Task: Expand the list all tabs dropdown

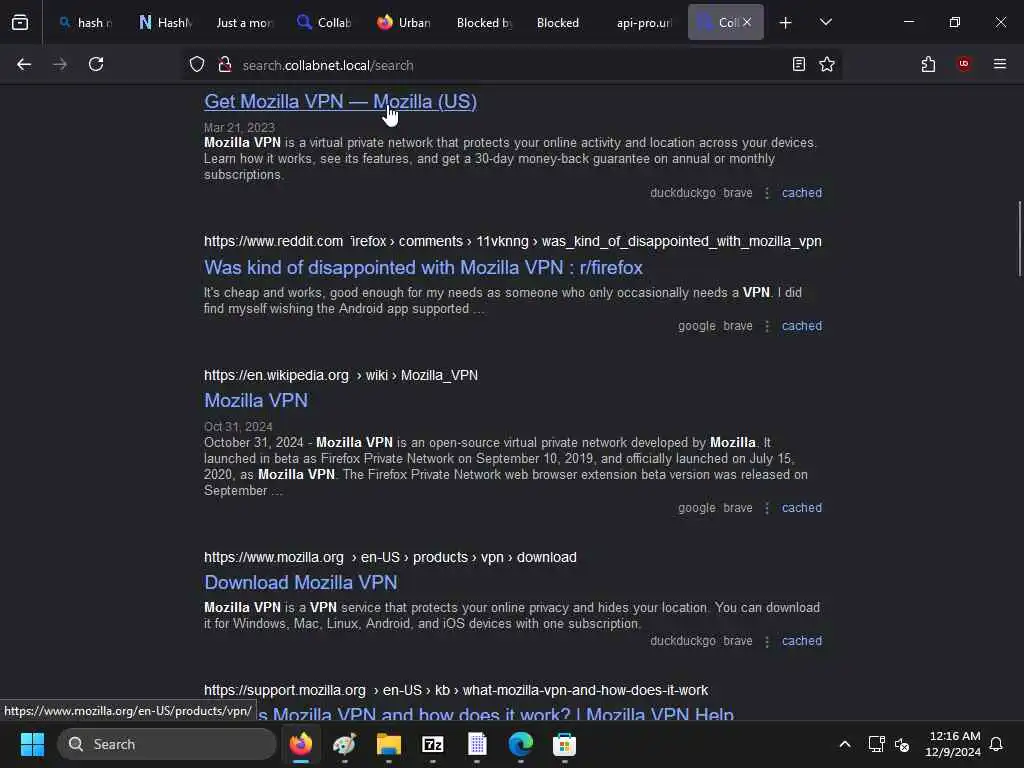Action: pyautogui.click(x=825, y=22)
